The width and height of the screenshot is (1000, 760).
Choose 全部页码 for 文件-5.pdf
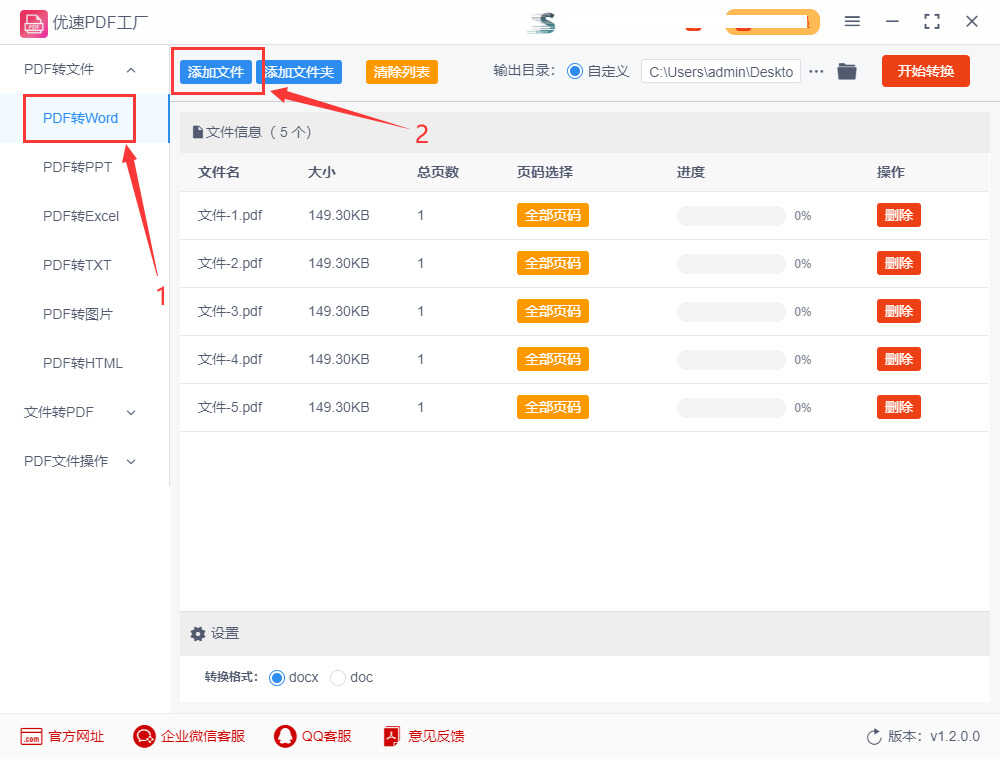[552, 407]
